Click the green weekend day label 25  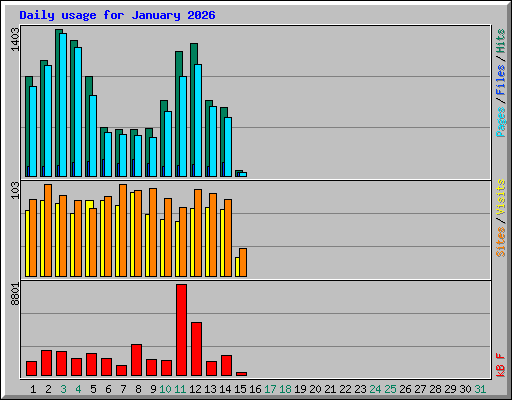pos(390,389)
